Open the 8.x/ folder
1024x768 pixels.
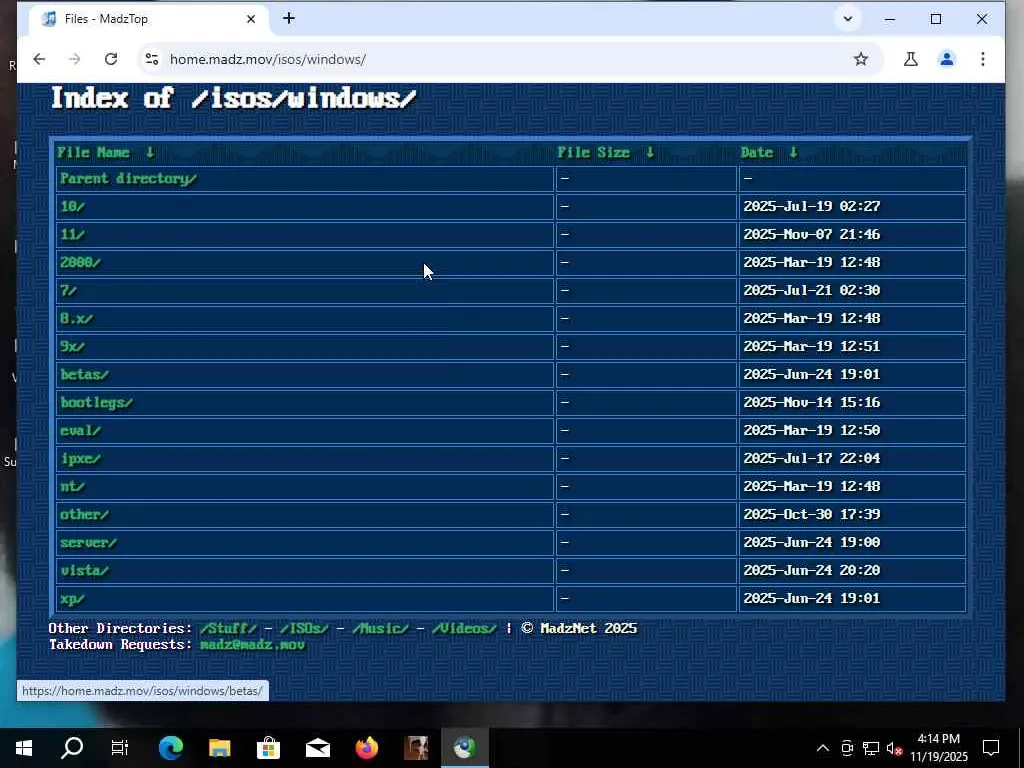pos(76,319)
